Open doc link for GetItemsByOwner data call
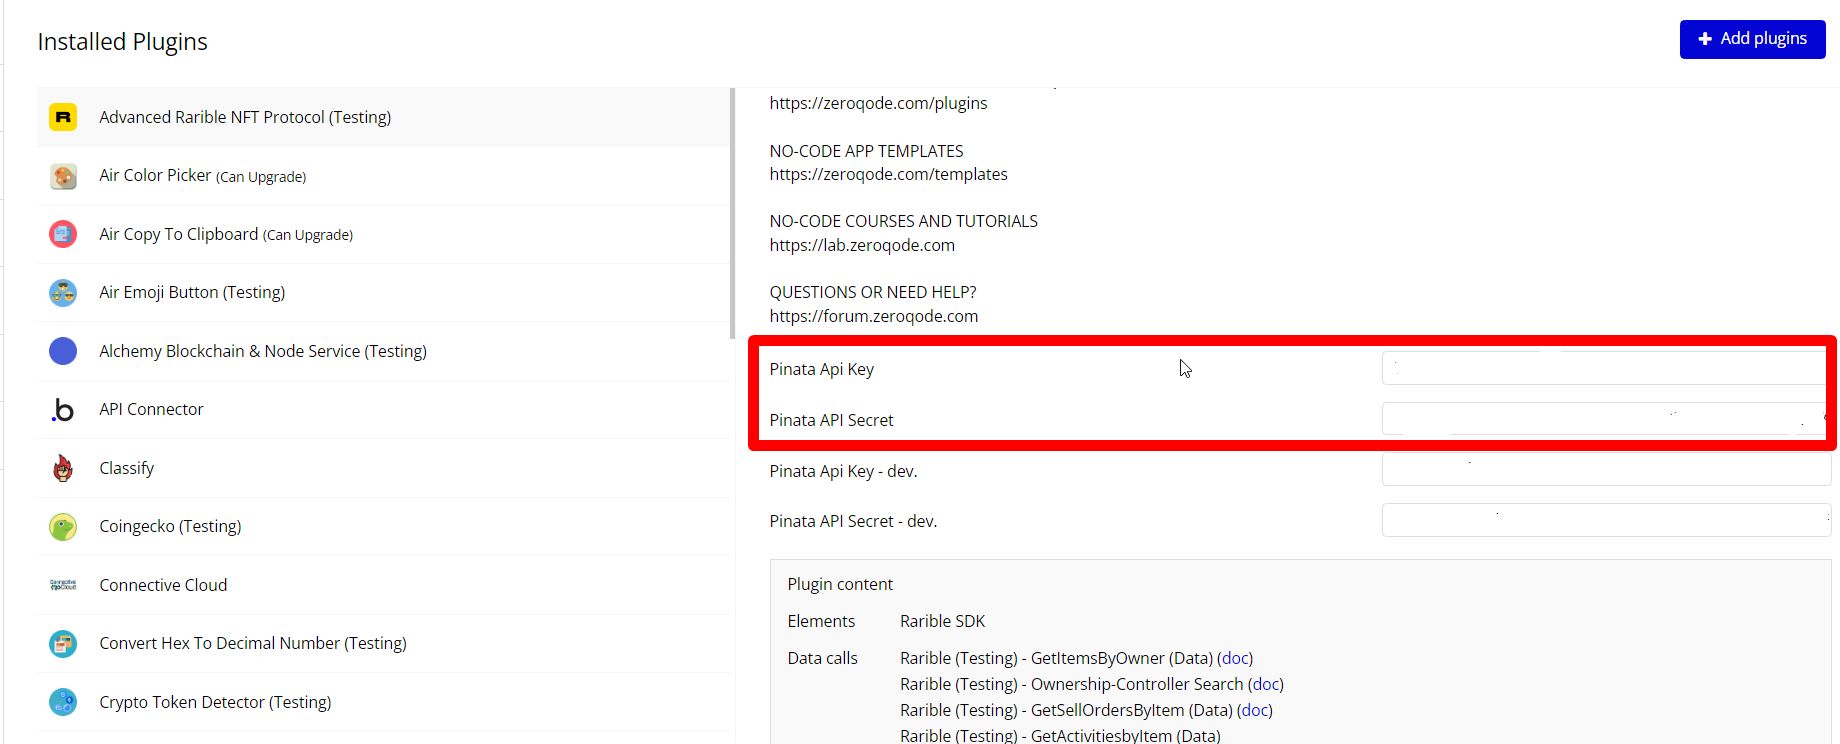Viewport: 1840px width, 744px height. [1235, 658]
